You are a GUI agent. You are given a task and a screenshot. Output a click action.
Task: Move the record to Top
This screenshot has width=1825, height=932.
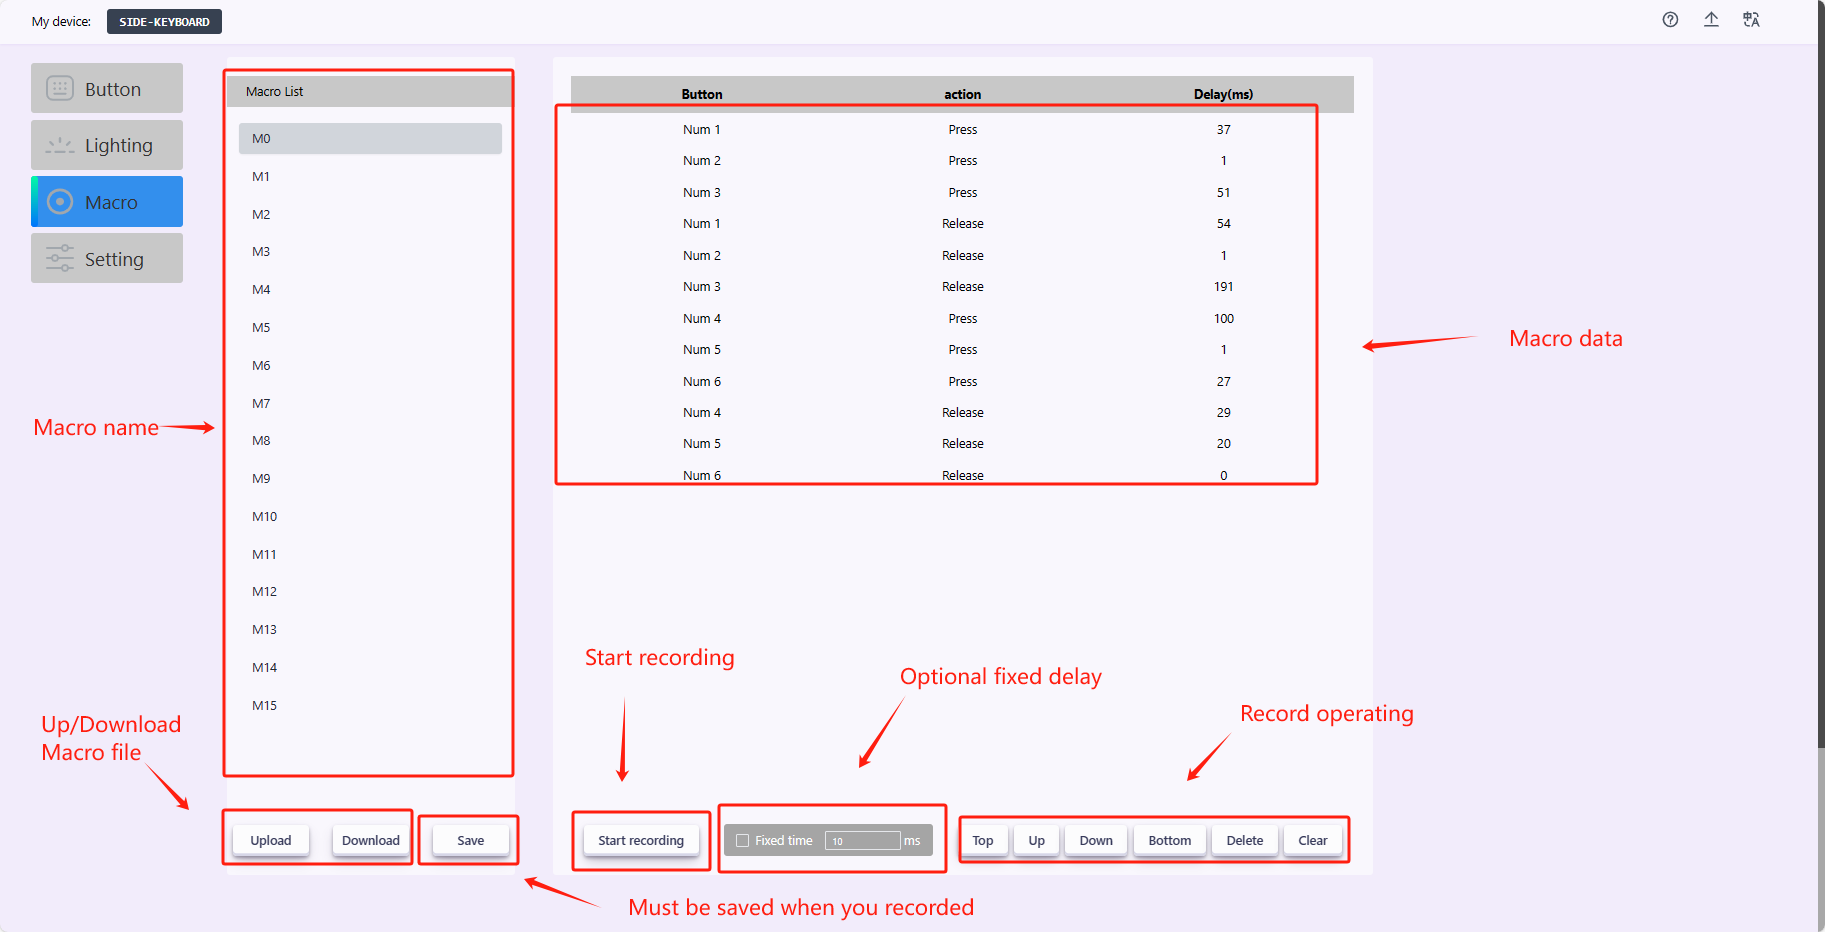983,841
